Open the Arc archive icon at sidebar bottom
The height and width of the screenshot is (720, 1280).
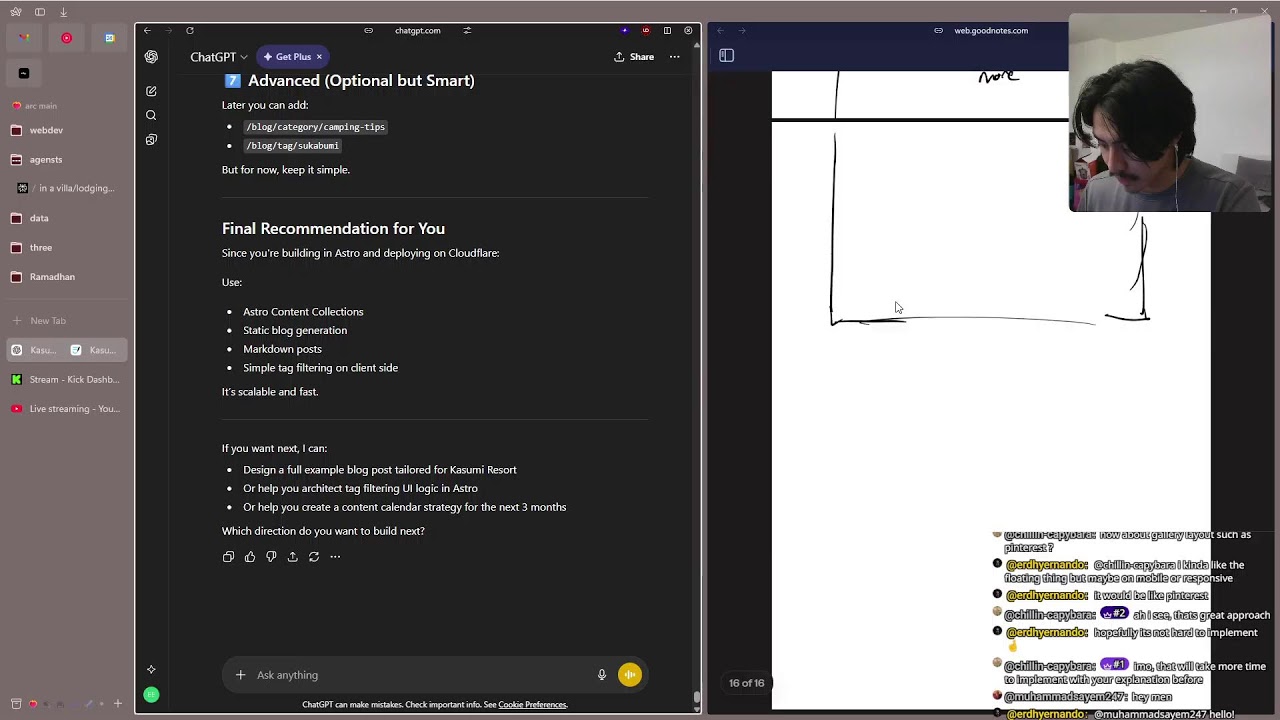[16, 704]
